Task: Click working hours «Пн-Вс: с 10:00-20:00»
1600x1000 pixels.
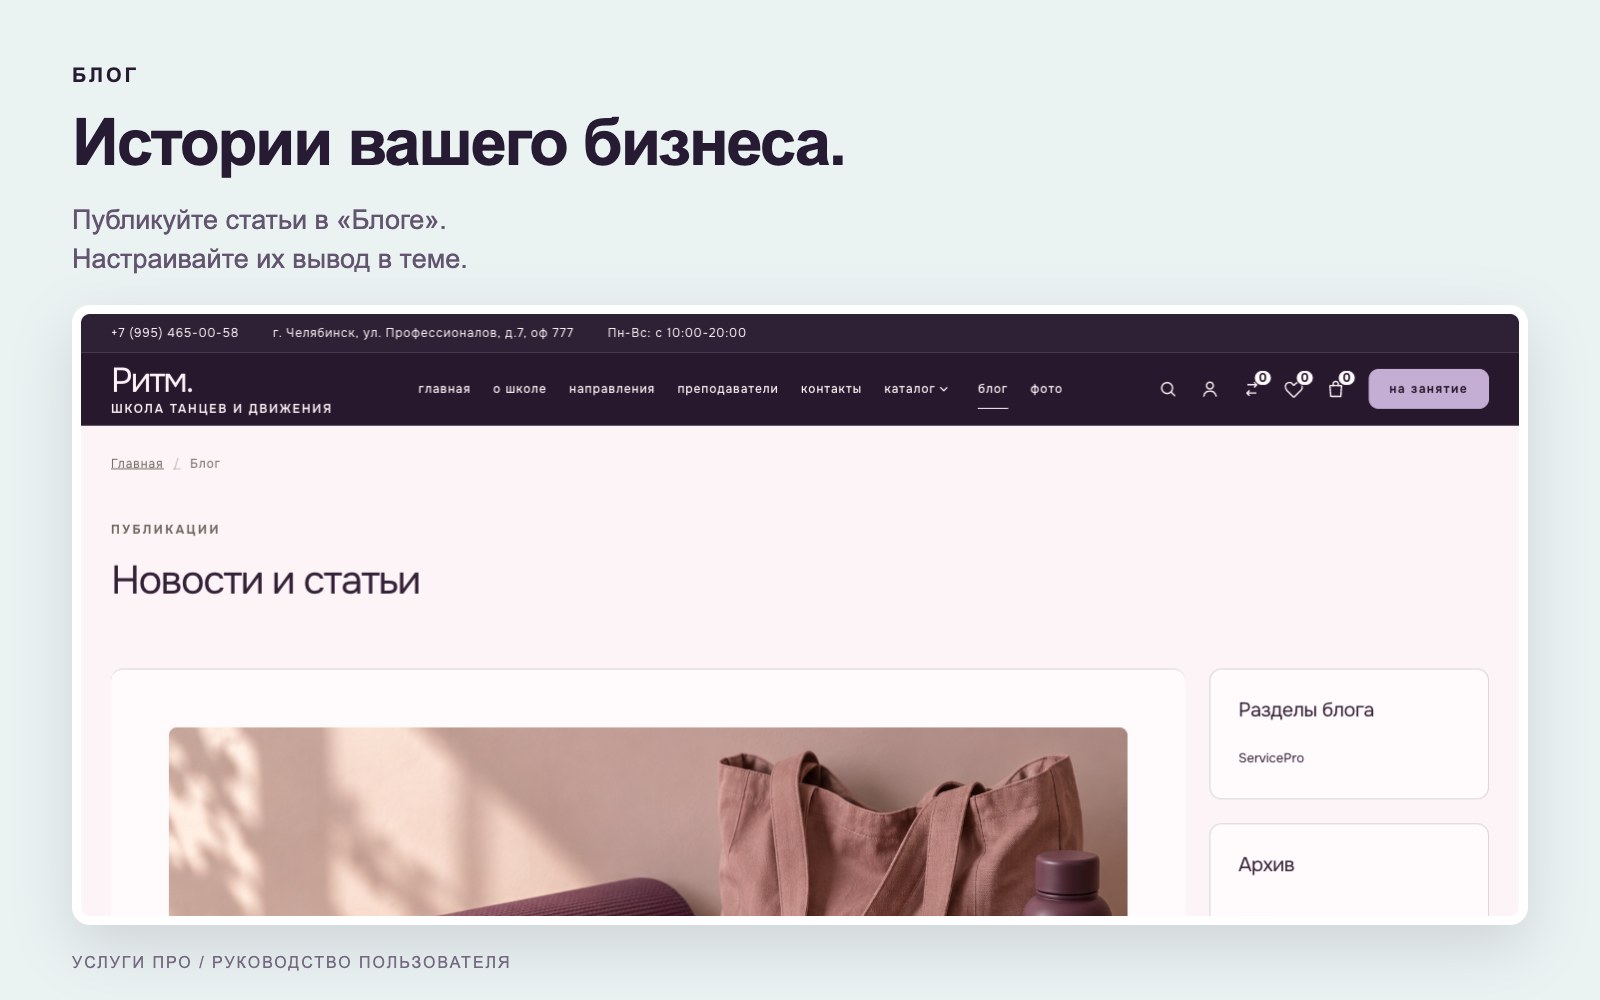Action: [x=677, y=333]
